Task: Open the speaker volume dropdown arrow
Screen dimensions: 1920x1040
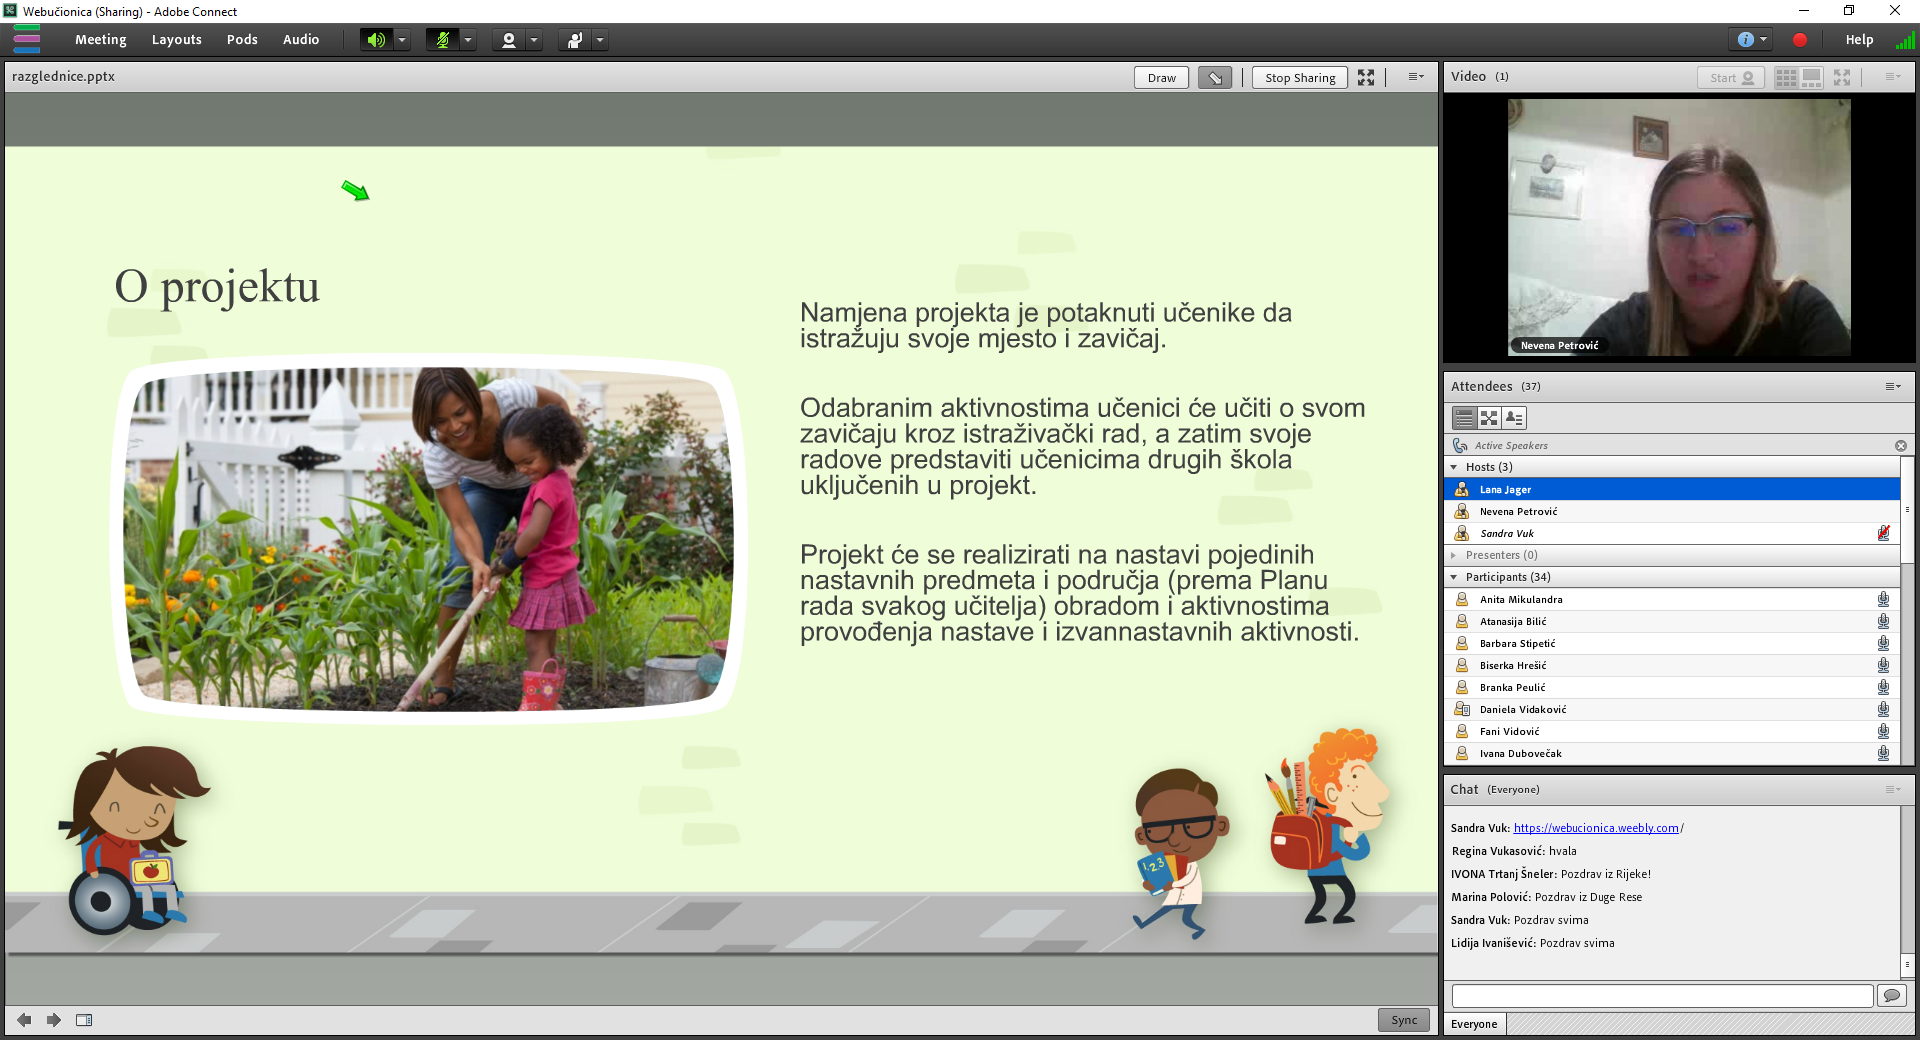Action: [401, 40]
